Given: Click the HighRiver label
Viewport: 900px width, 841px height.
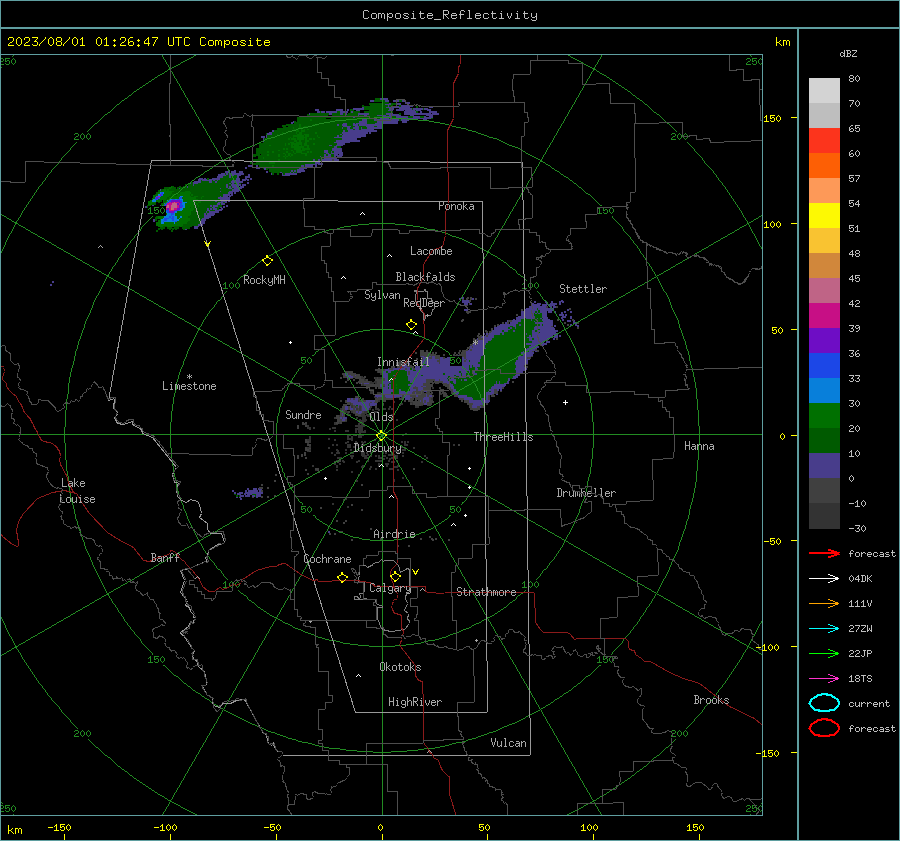Looking at the screenshot, I should 415,702.
